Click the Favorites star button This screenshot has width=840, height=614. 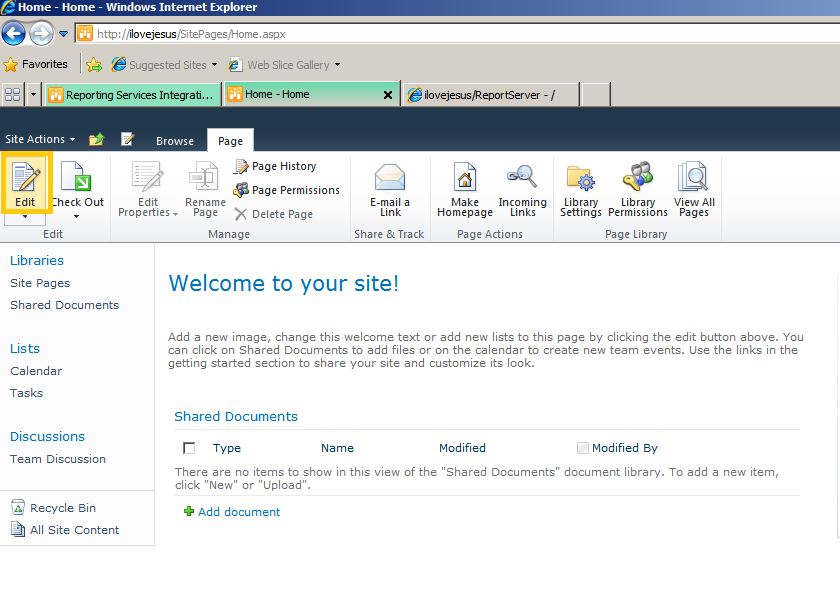(x=36, y=64)
